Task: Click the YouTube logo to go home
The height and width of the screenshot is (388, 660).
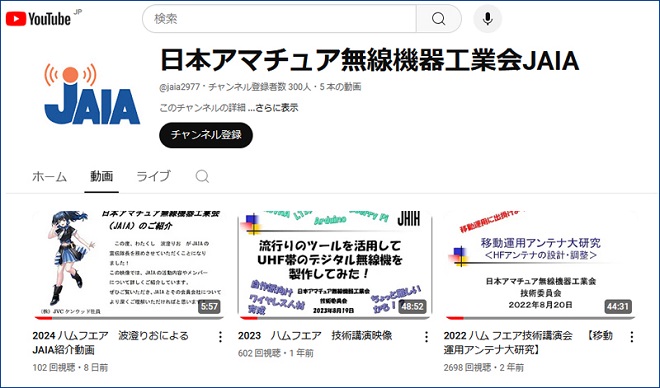Action: pos(38,19)
